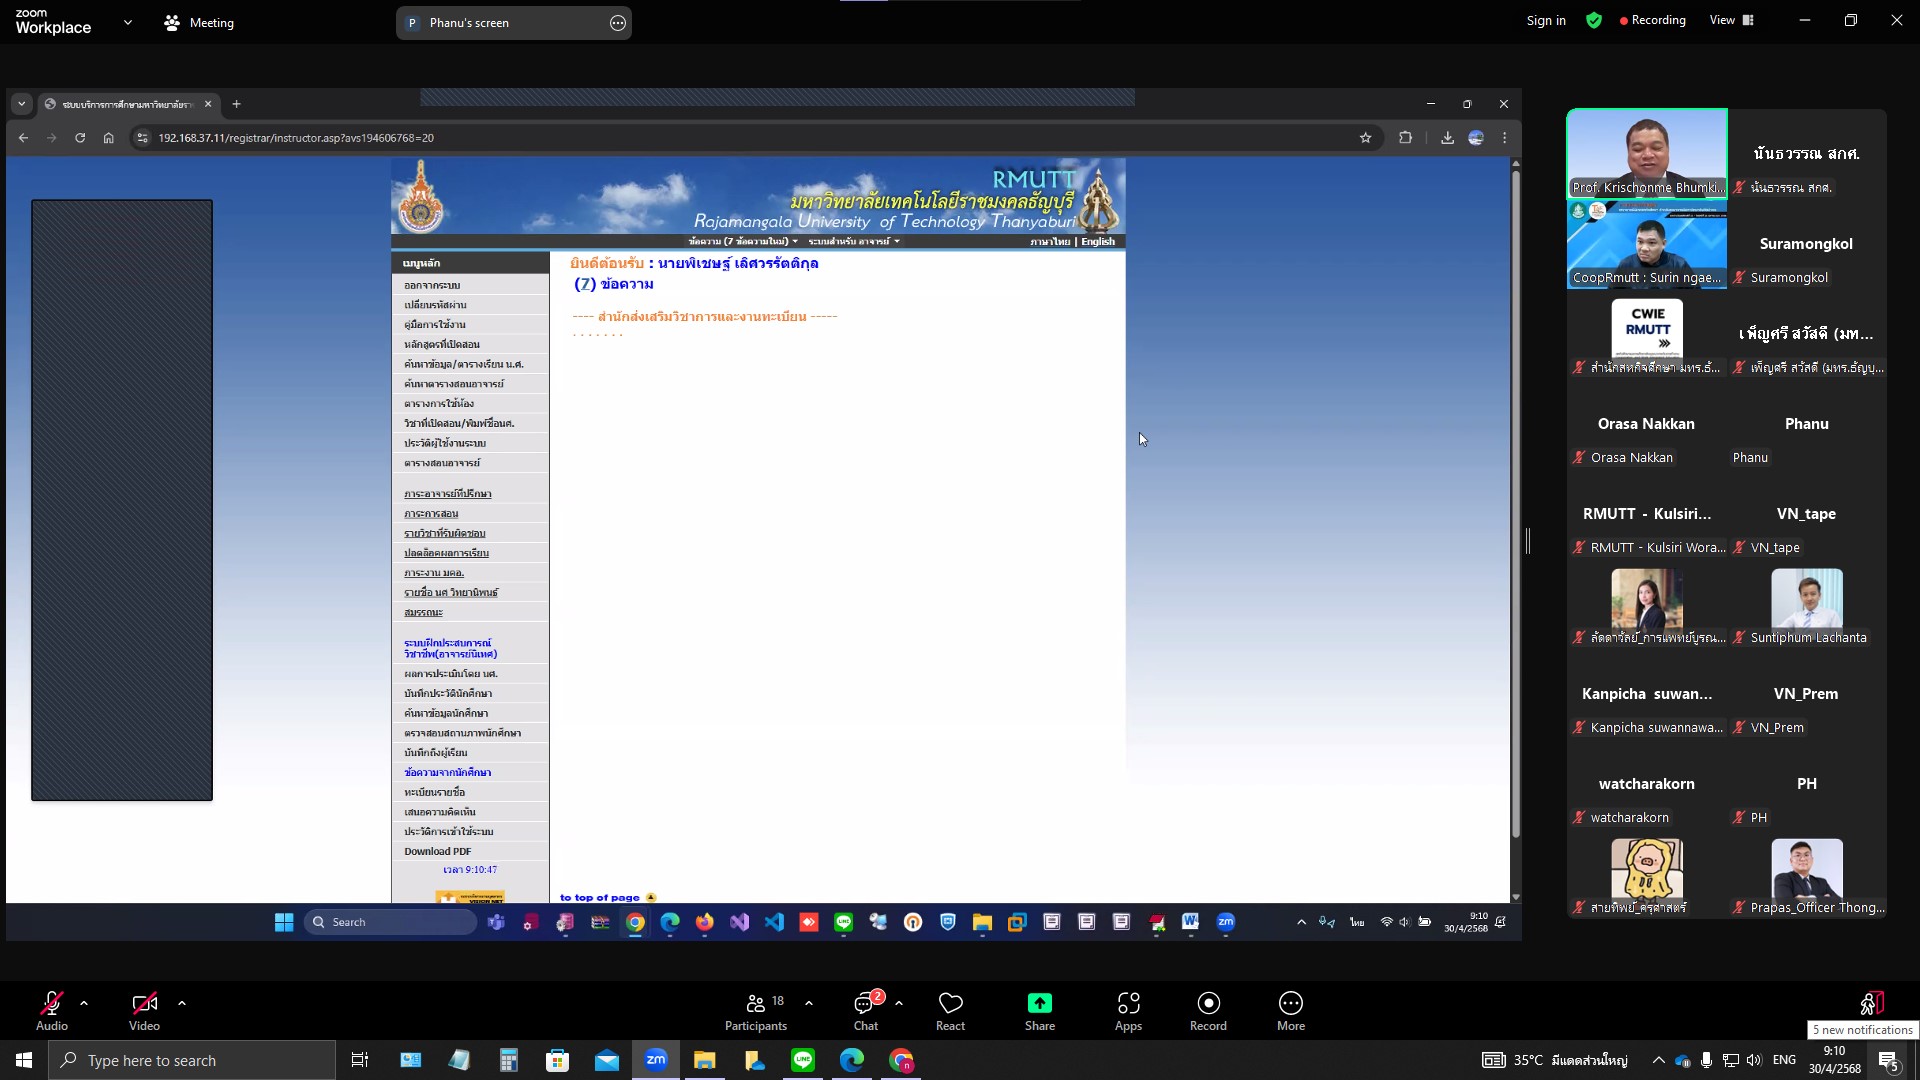Image resolution: width=1920 pixels, height=1080 pixels.
Task: Expand the Chat options caret
Action: click(899, 1003)
